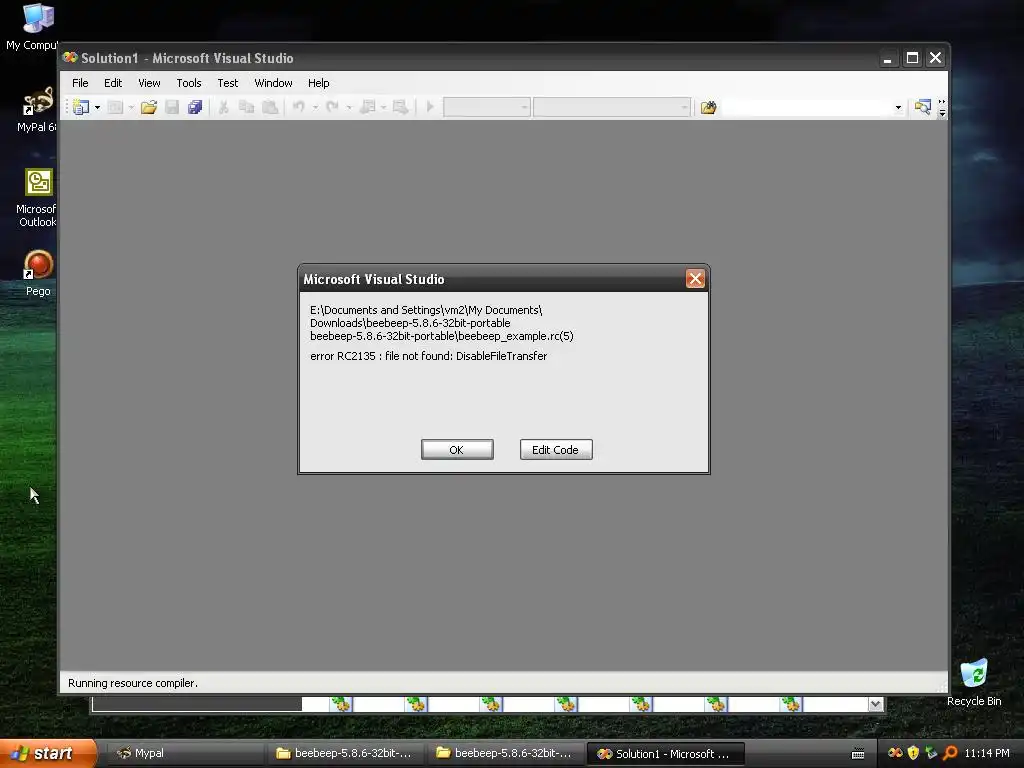Image resolution: width=1024 pixels, height=768 pixels.
Task: Click the 11:14 PM system clock
Action: pyautogui.click(x=987, y=754)
